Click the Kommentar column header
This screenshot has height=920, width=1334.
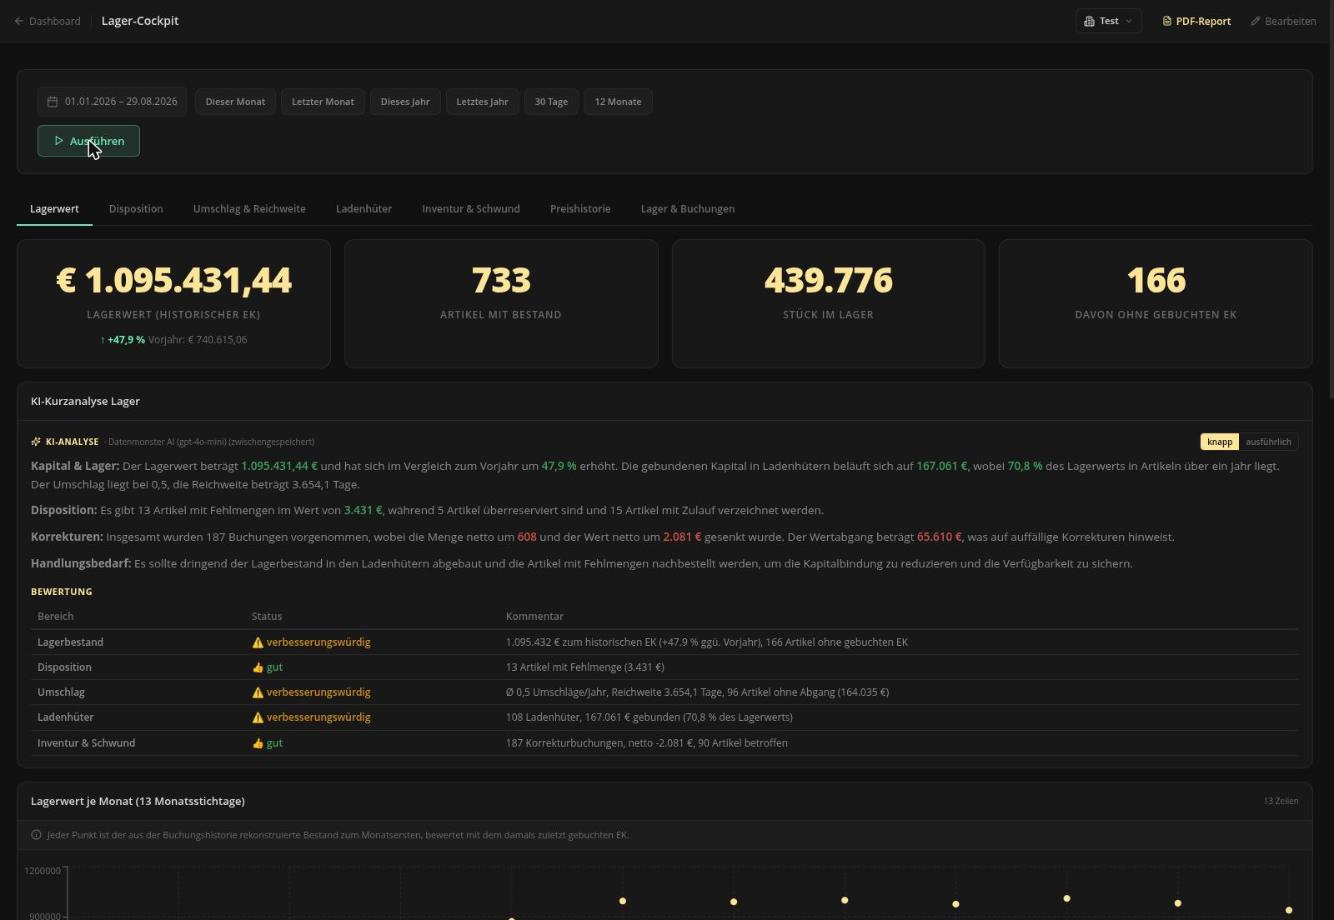click(535, 616)
